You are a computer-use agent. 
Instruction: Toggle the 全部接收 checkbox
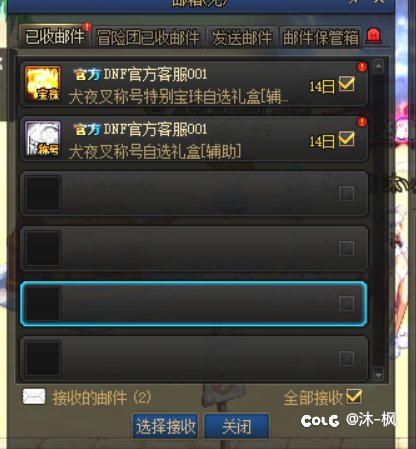(354, 396)
